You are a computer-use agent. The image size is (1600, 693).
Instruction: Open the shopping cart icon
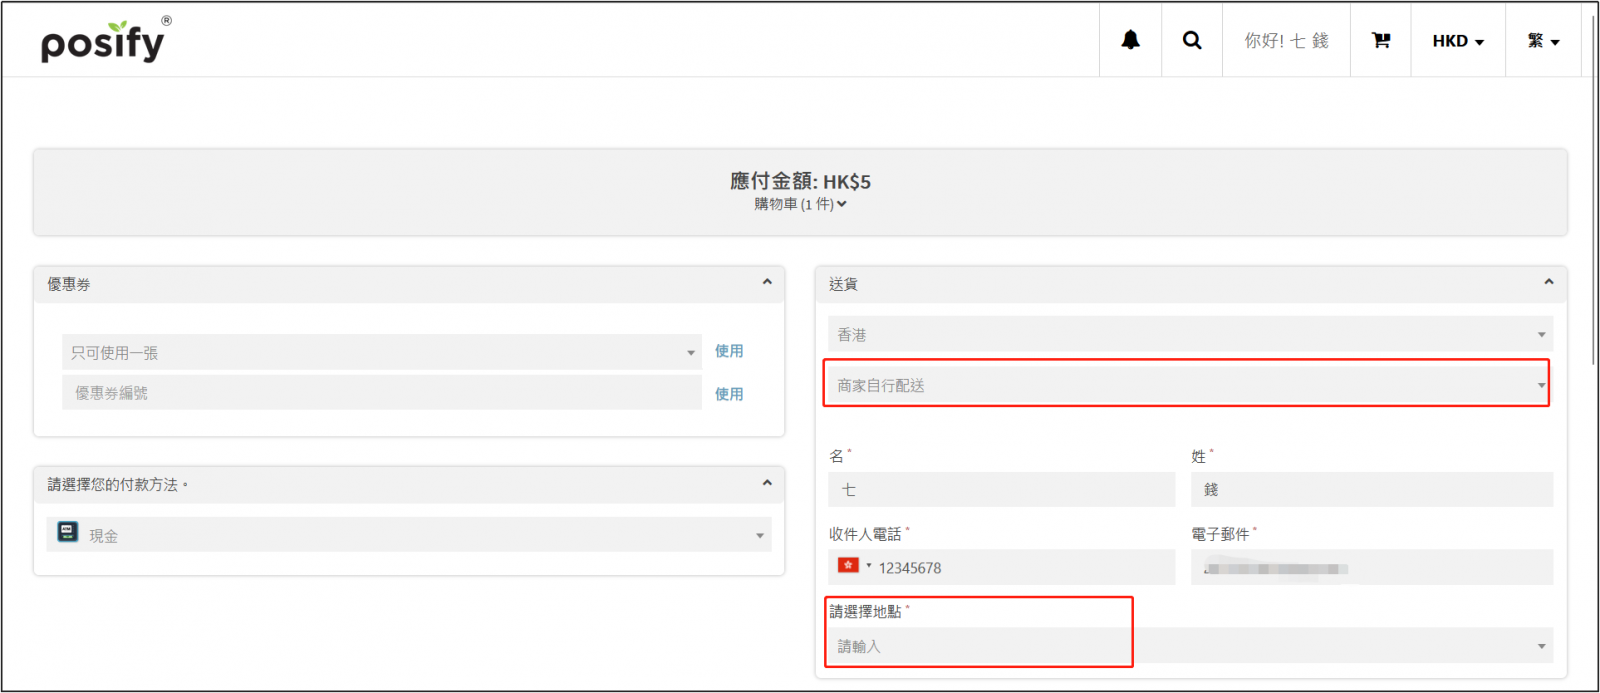[1381, 40]
